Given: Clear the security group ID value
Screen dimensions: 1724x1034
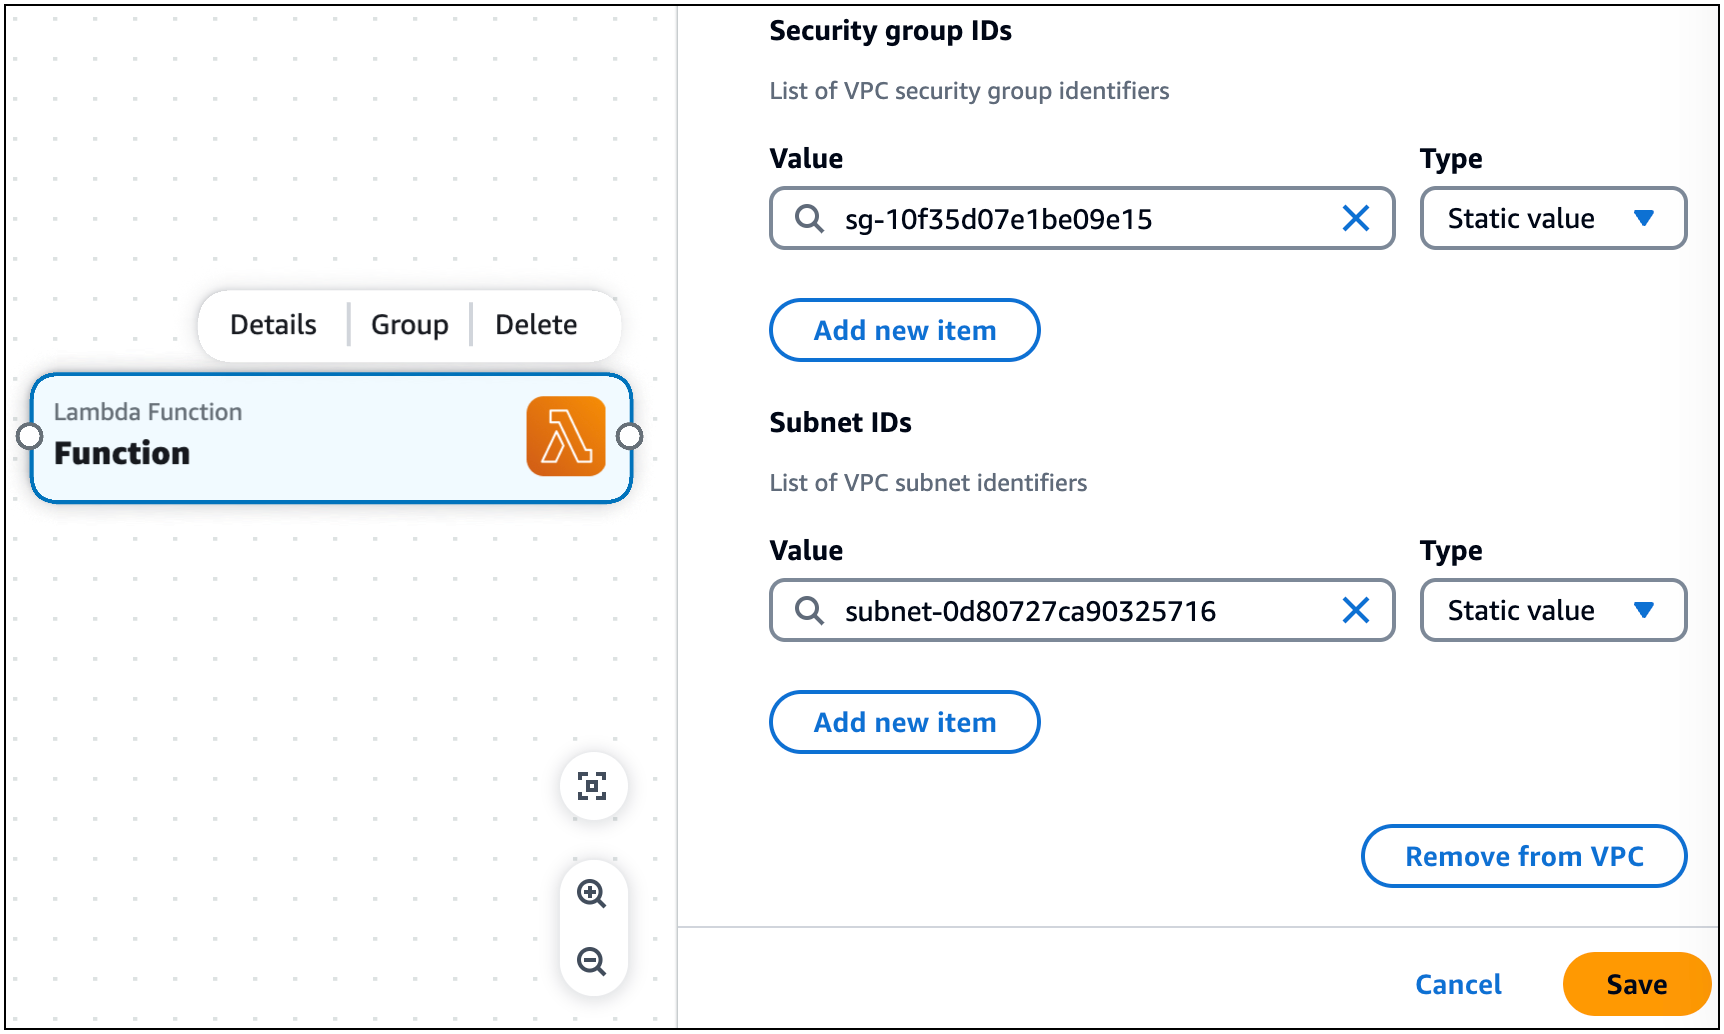Looking at the screenshot, I should [x=1356, y=218].
